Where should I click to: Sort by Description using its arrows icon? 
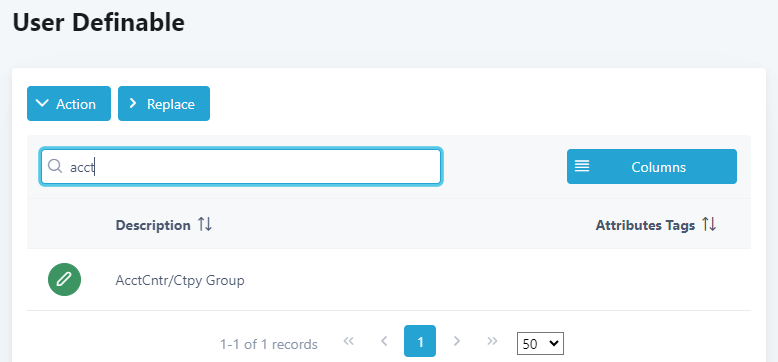205,225
